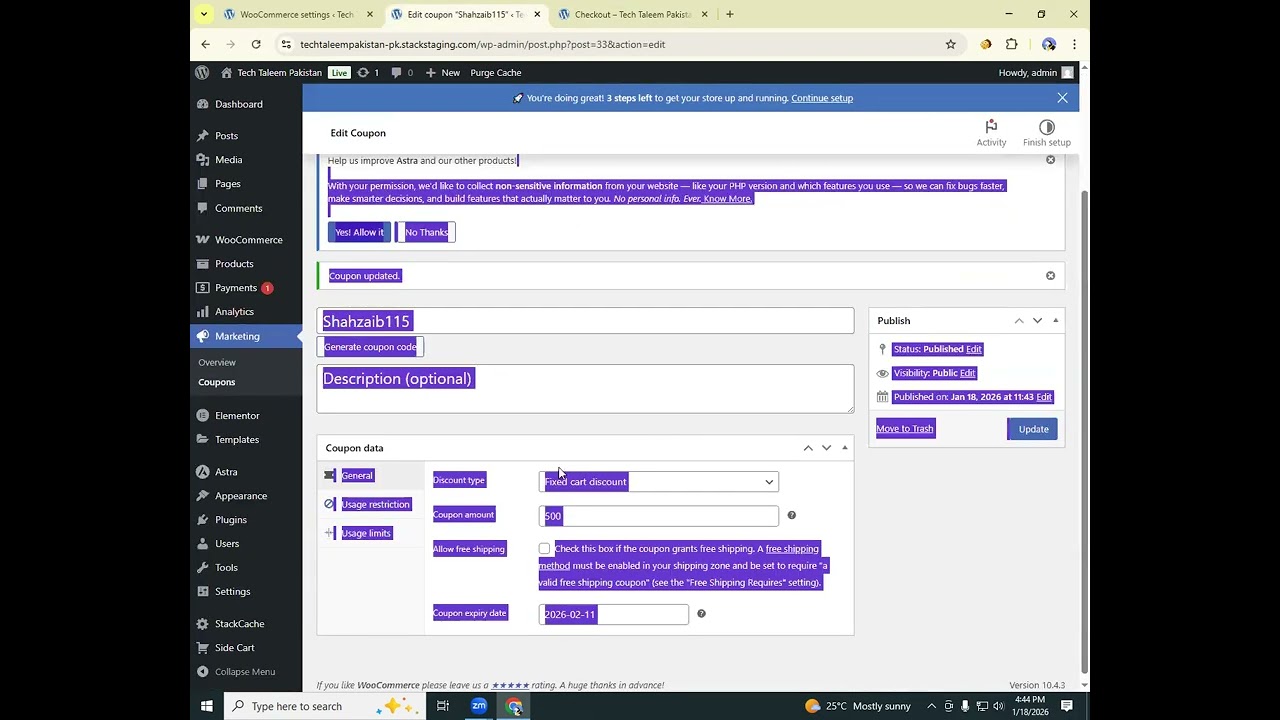
Task: Click Move to Trash link
Action: click(x=905, y=429)
